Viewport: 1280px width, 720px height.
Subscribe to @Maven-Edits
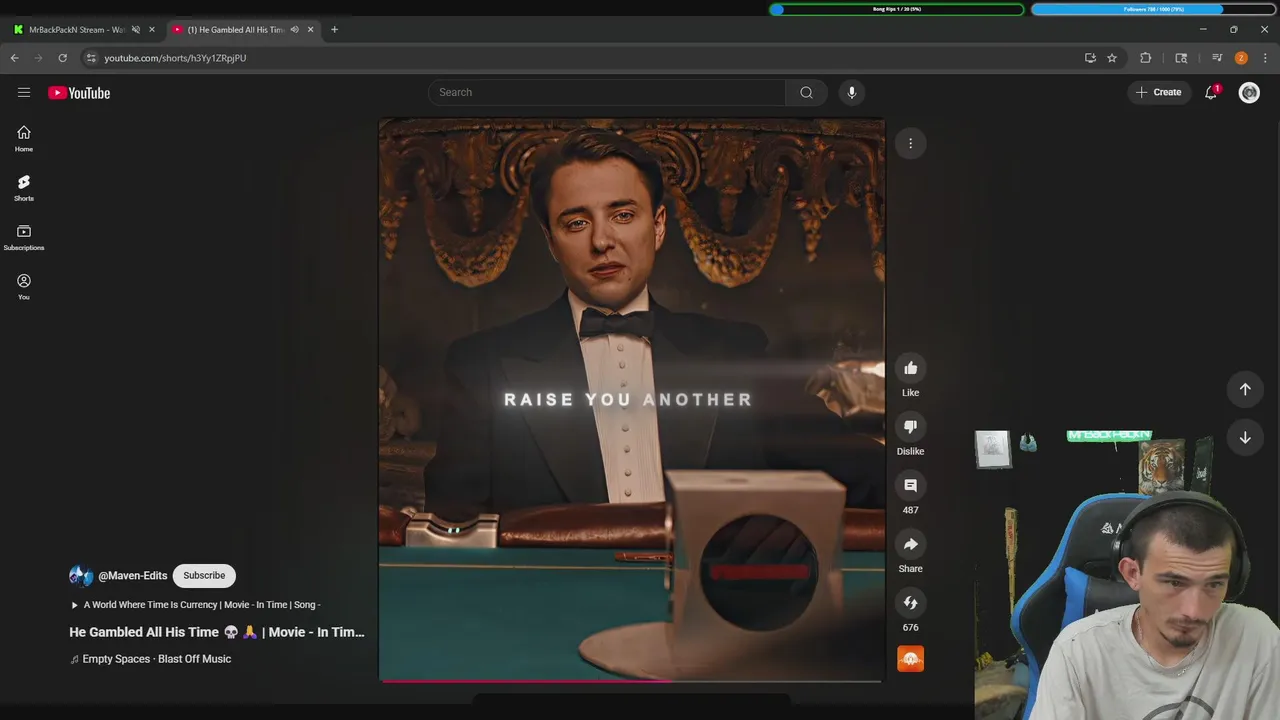pyautogui.click(x=204, y=575)
